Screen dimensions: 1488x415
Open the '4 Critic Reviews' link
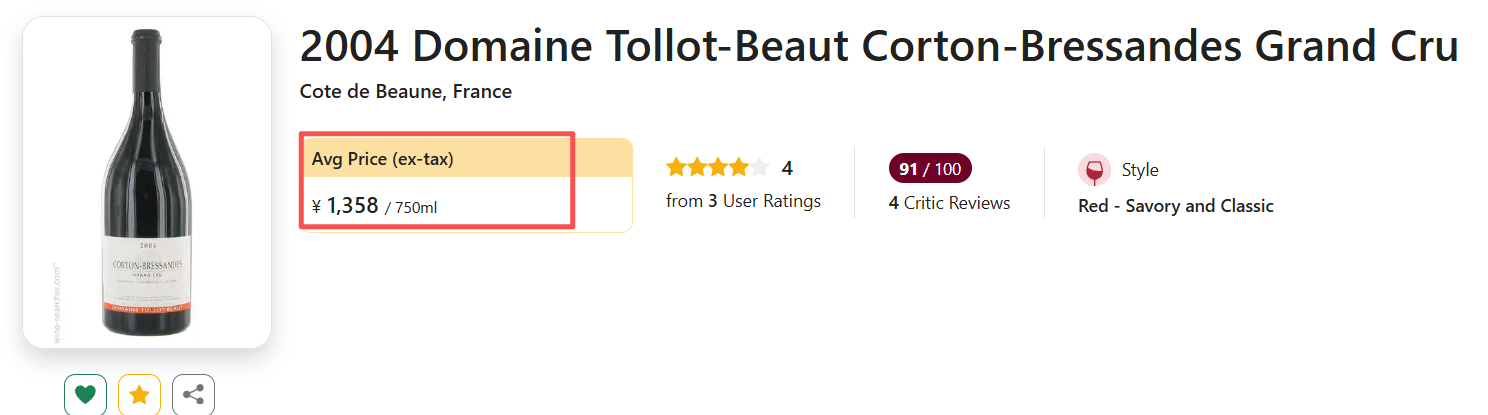(949, 203)
